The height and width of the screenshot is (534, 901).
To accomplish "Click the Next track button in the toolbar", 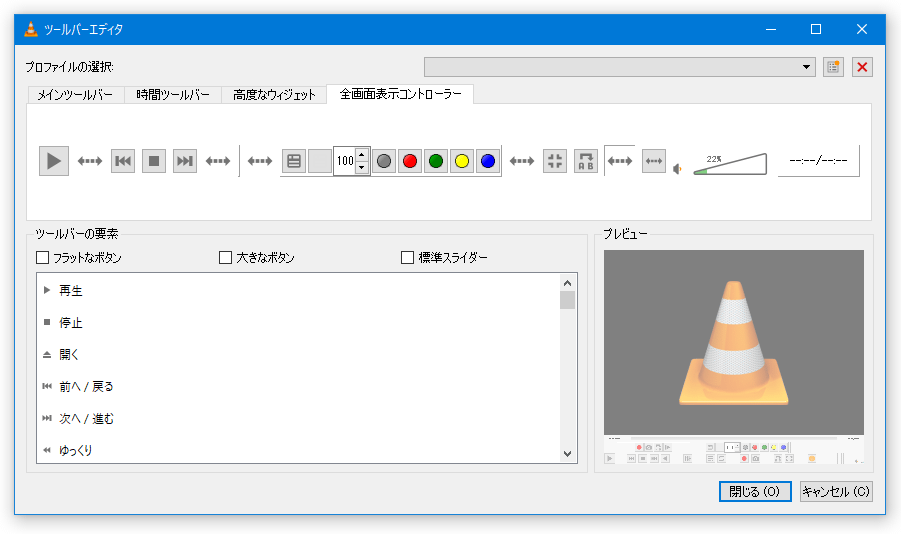I will point(185,161).
